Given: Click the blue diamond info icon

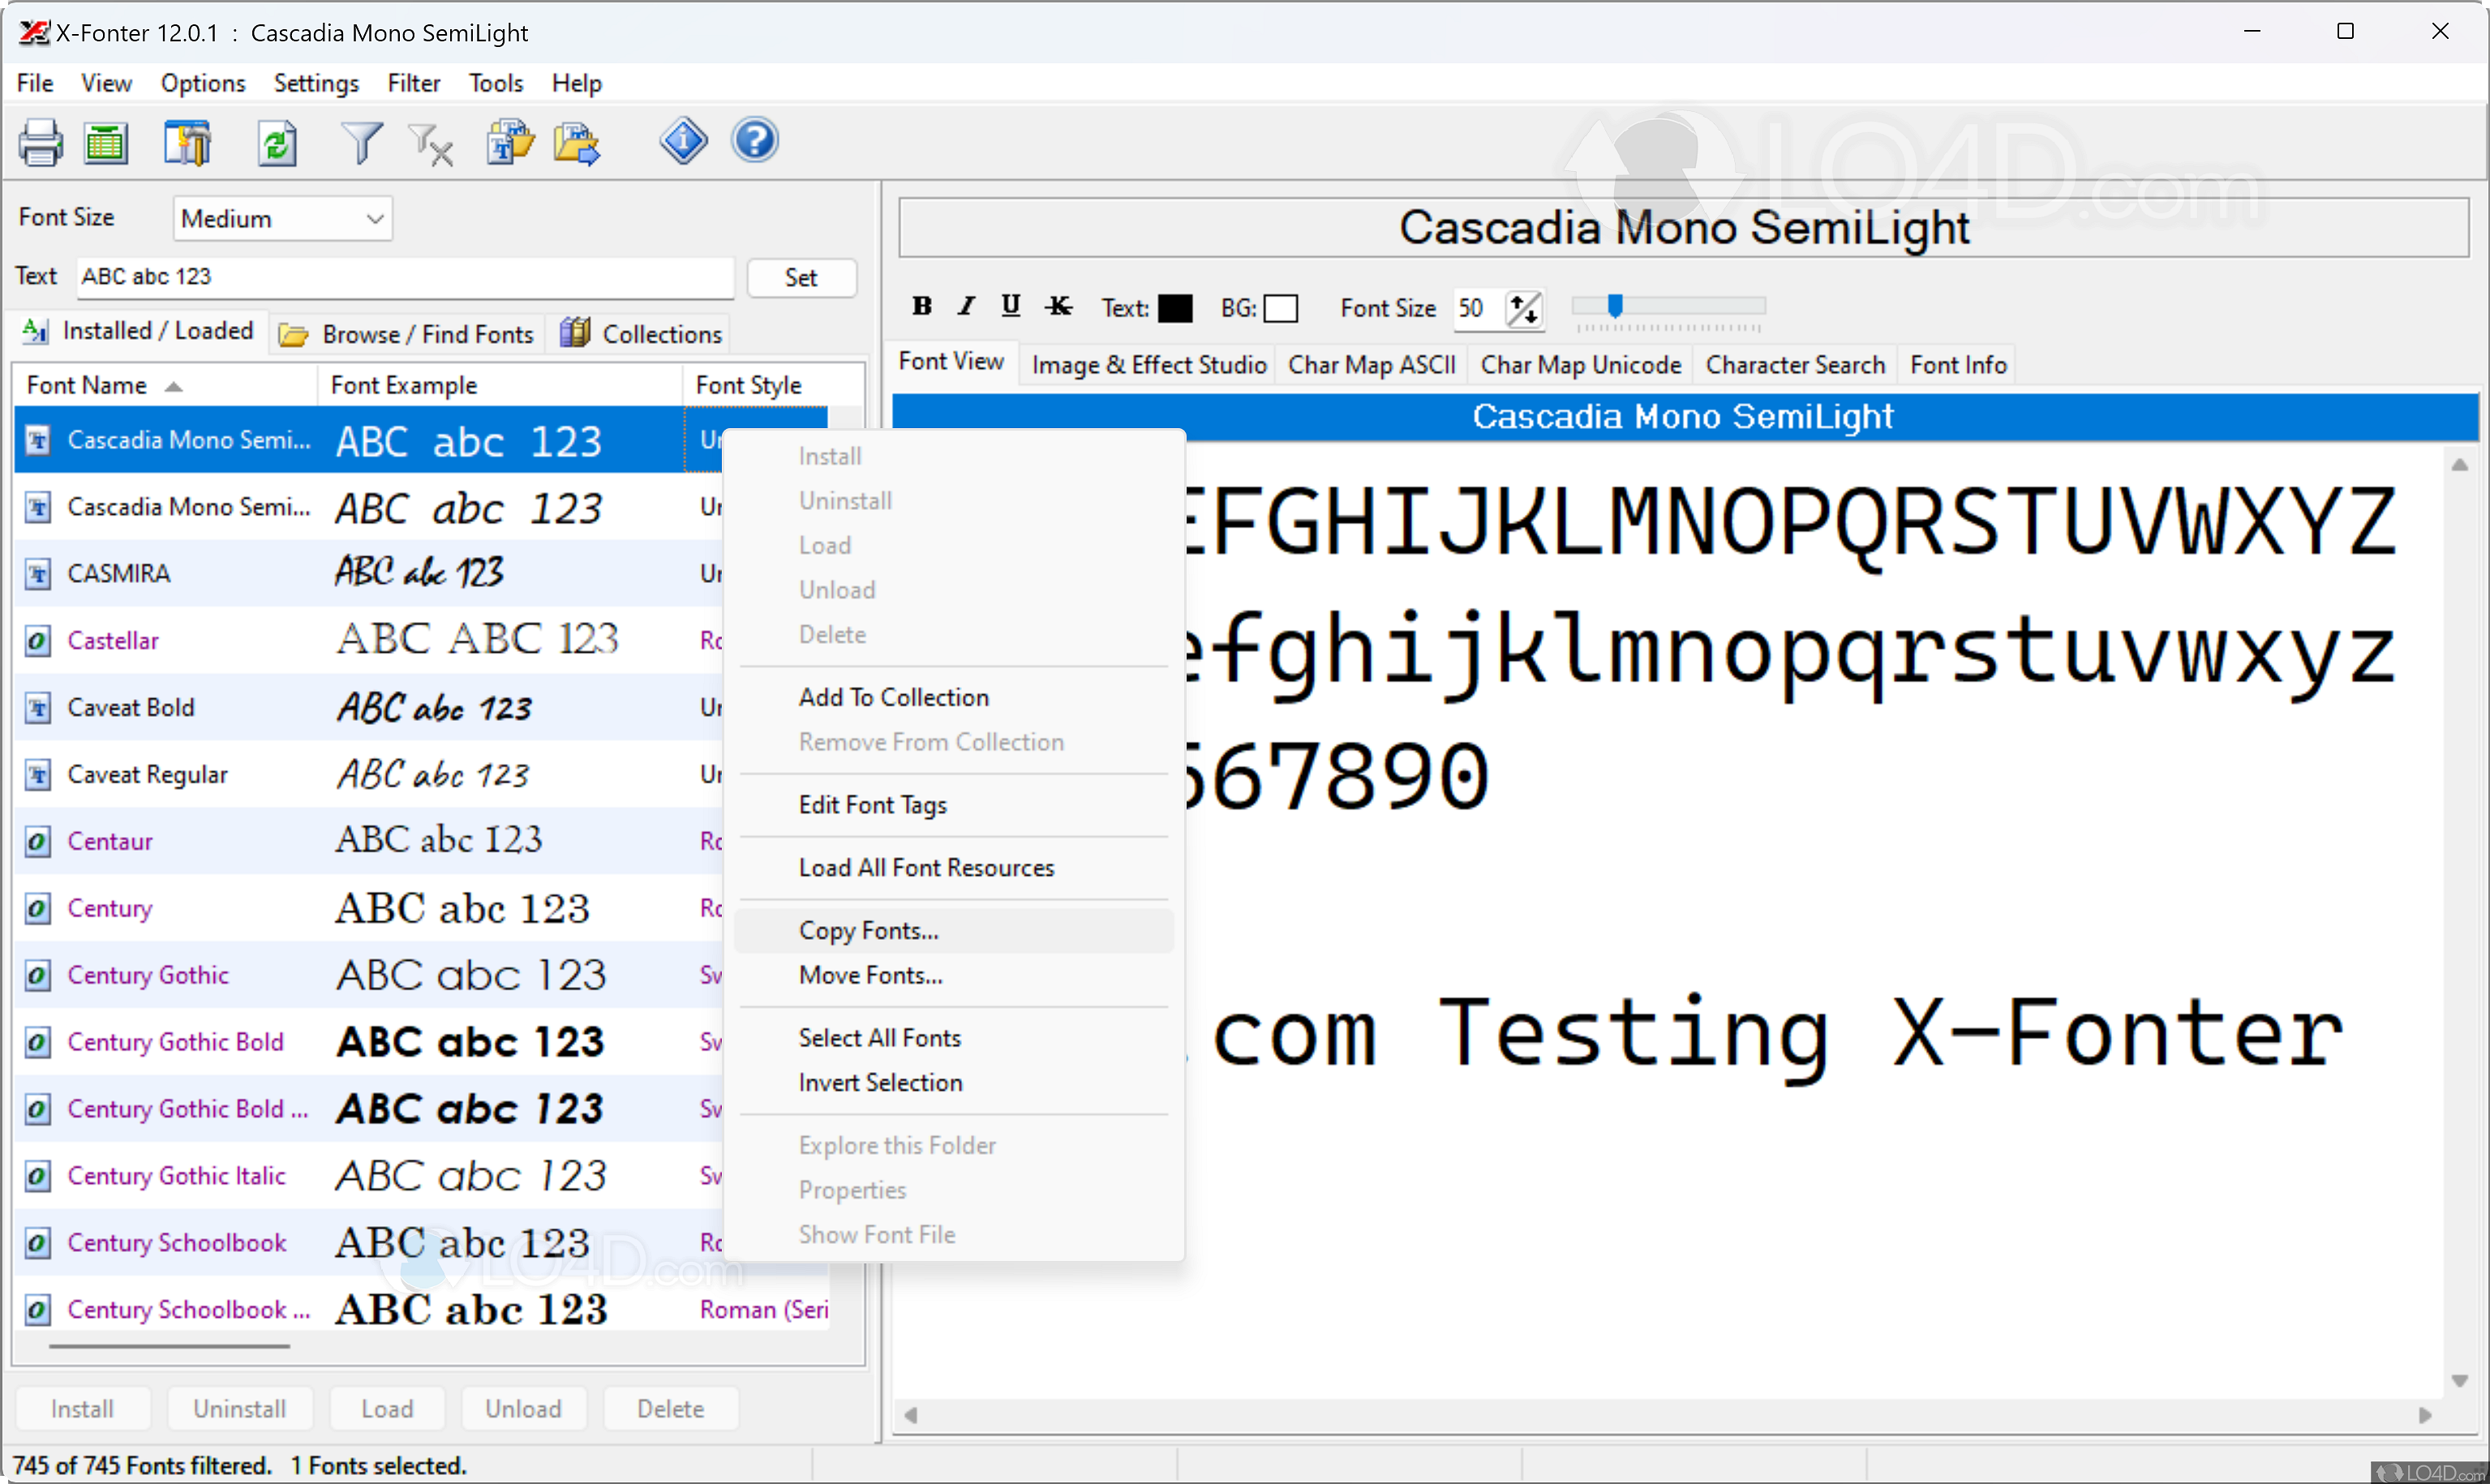Looking at the screenshot, I should [x=683, y=140].
